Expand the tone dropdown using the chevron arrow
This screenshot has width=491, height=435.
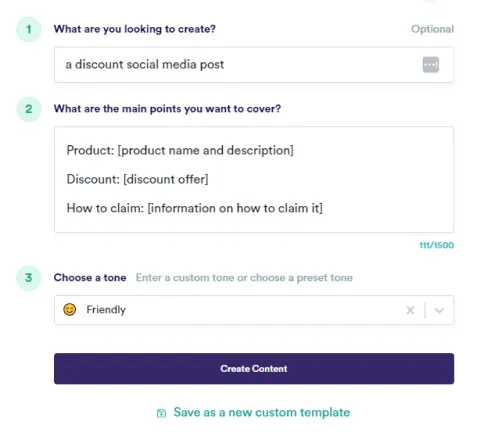pyautogui.click(x=439, y=311)
